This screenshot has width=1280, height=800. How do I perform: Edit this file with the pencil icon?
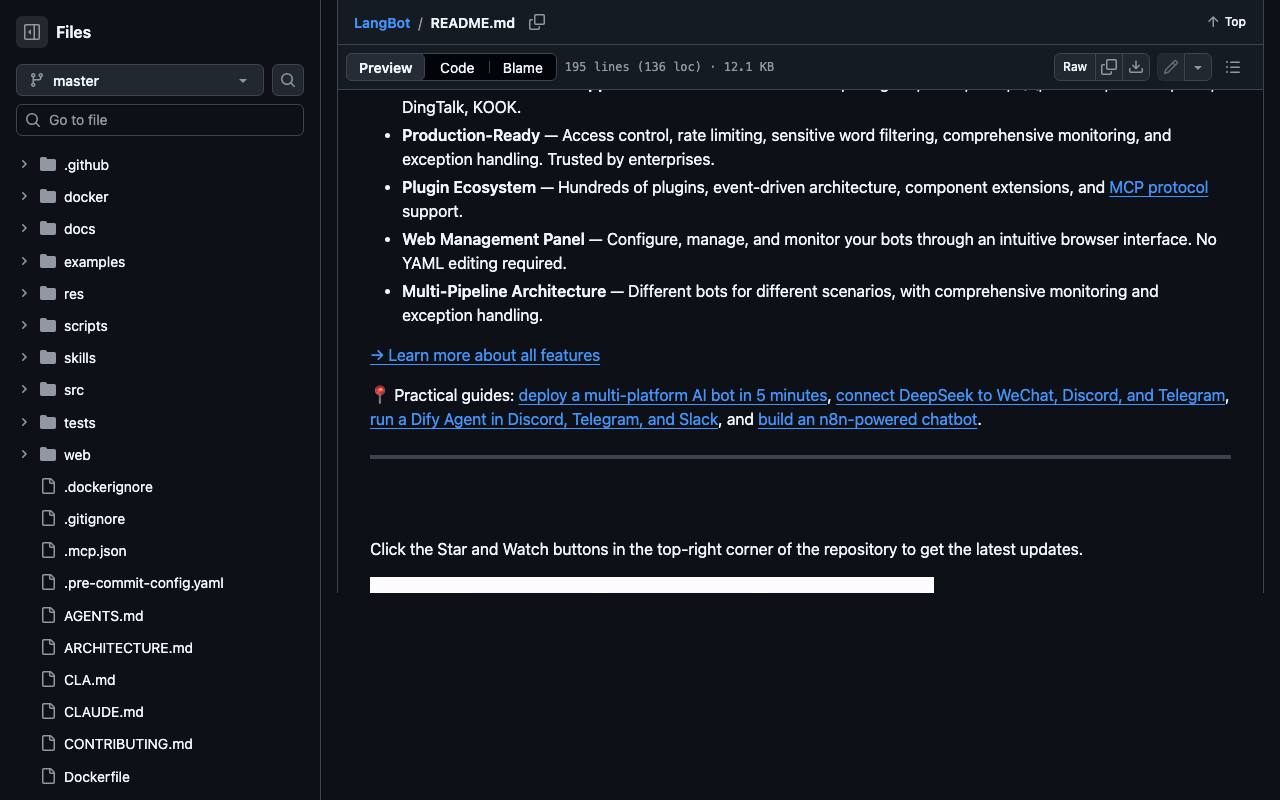1171,67
